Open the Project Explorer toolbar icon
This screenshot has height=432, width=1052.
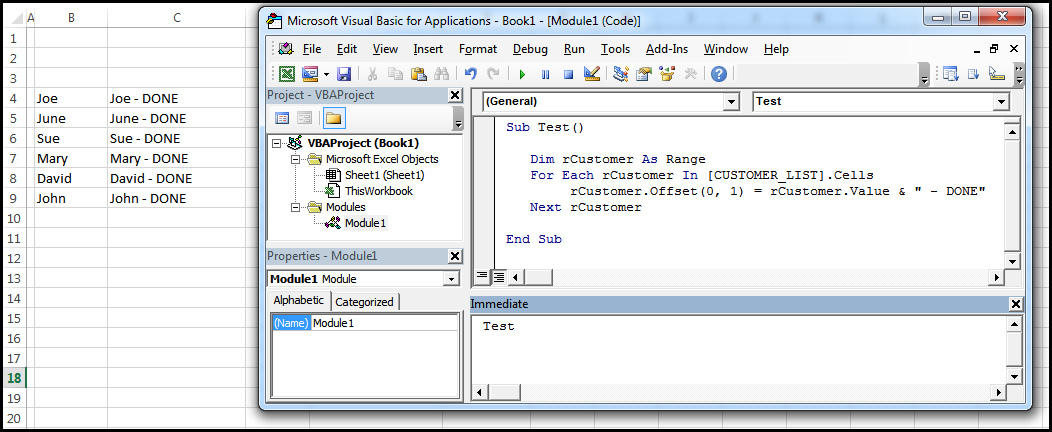click(x=621, y=74)
